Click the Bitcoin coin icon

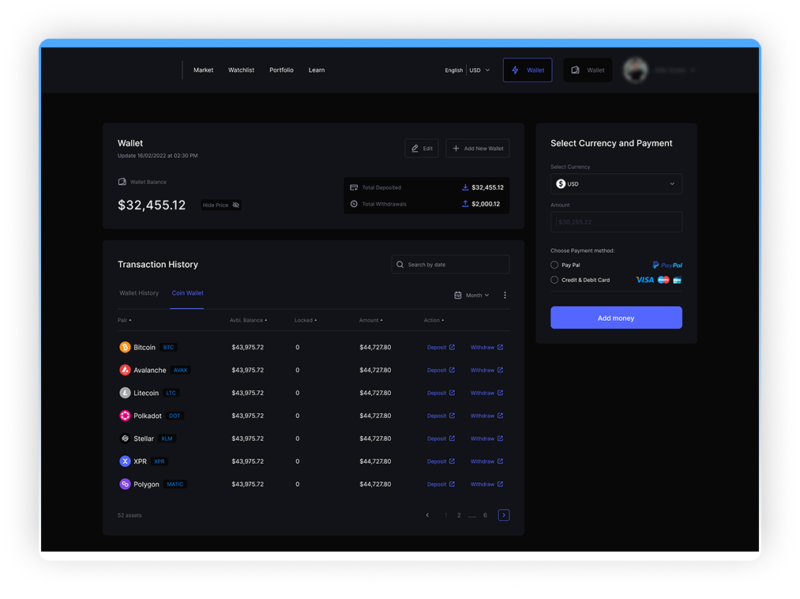pos(125,347)
